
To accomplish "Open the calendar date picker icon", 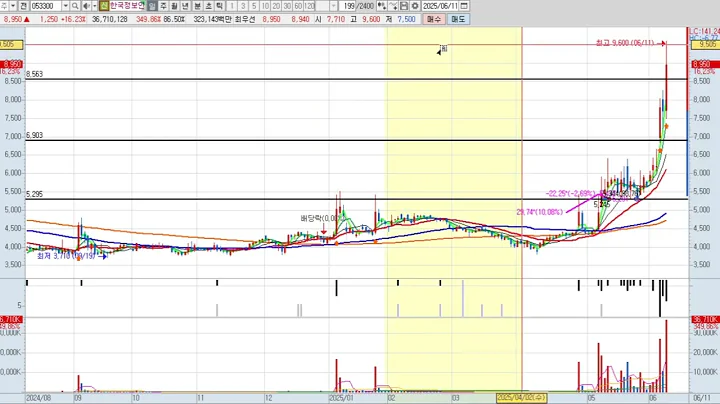I will pyautogui.click(x=464, y=6).
